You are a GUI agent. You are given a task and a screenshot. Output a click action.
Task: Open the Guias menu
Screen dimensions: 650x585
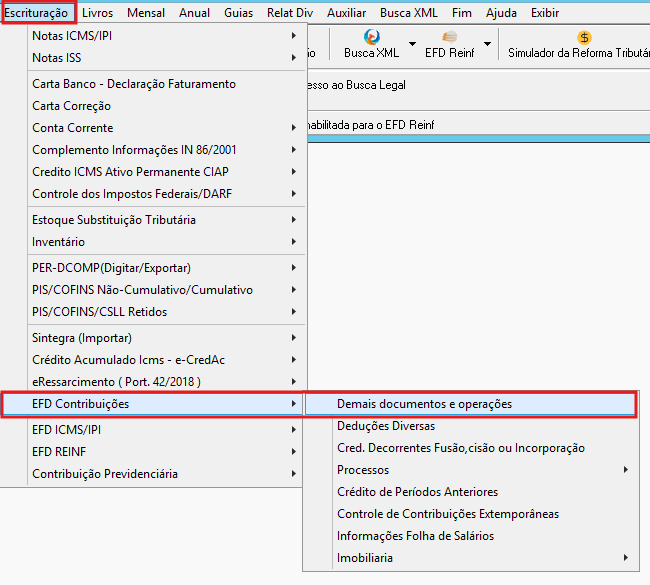[x=238, y=13]
